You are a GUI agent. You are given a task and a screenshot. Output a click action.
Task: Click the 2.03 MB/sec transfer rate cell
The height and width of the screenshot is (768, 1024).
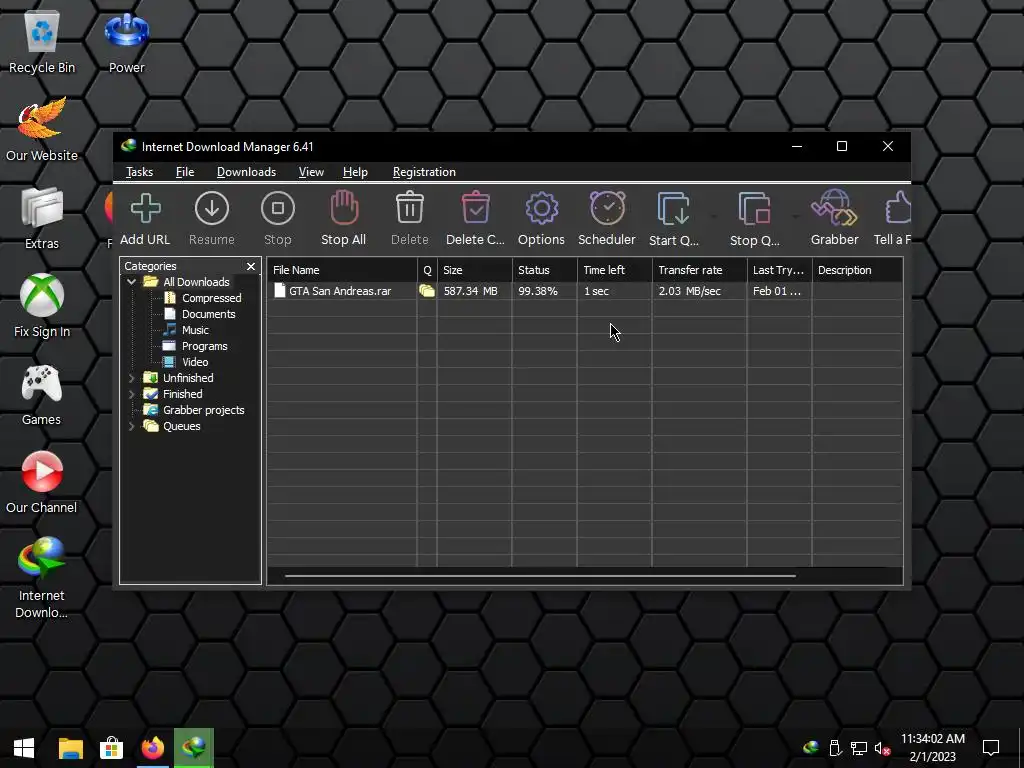(690, 291)
